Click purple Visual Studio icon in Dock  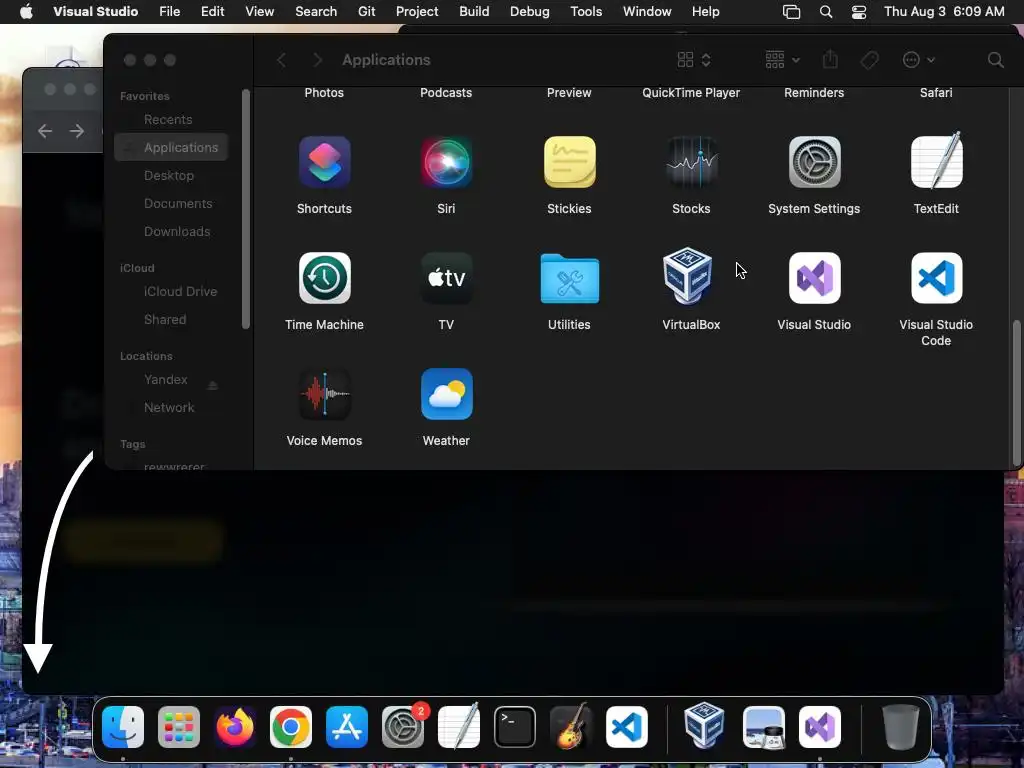point(820,727)
